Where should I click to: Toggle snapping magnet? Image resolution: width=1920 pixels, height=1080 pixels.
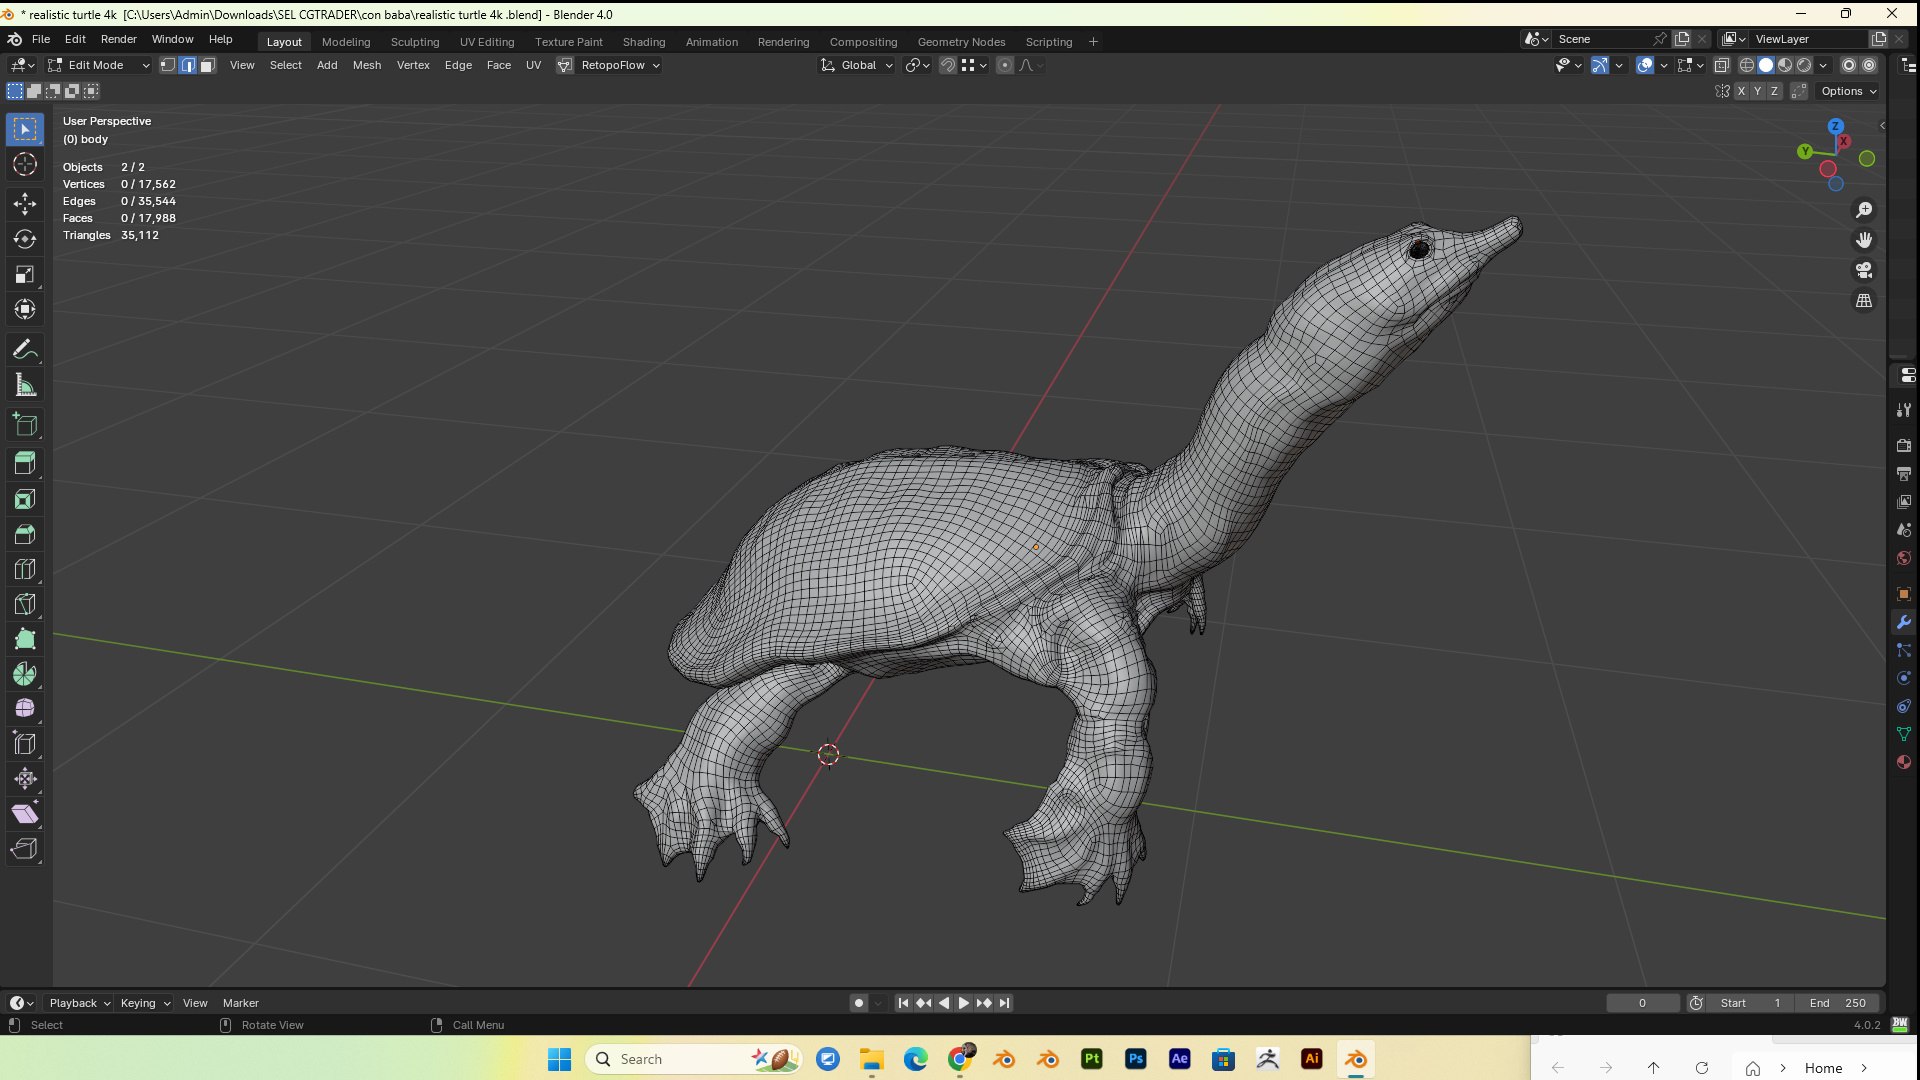click(x=947, y=65)
